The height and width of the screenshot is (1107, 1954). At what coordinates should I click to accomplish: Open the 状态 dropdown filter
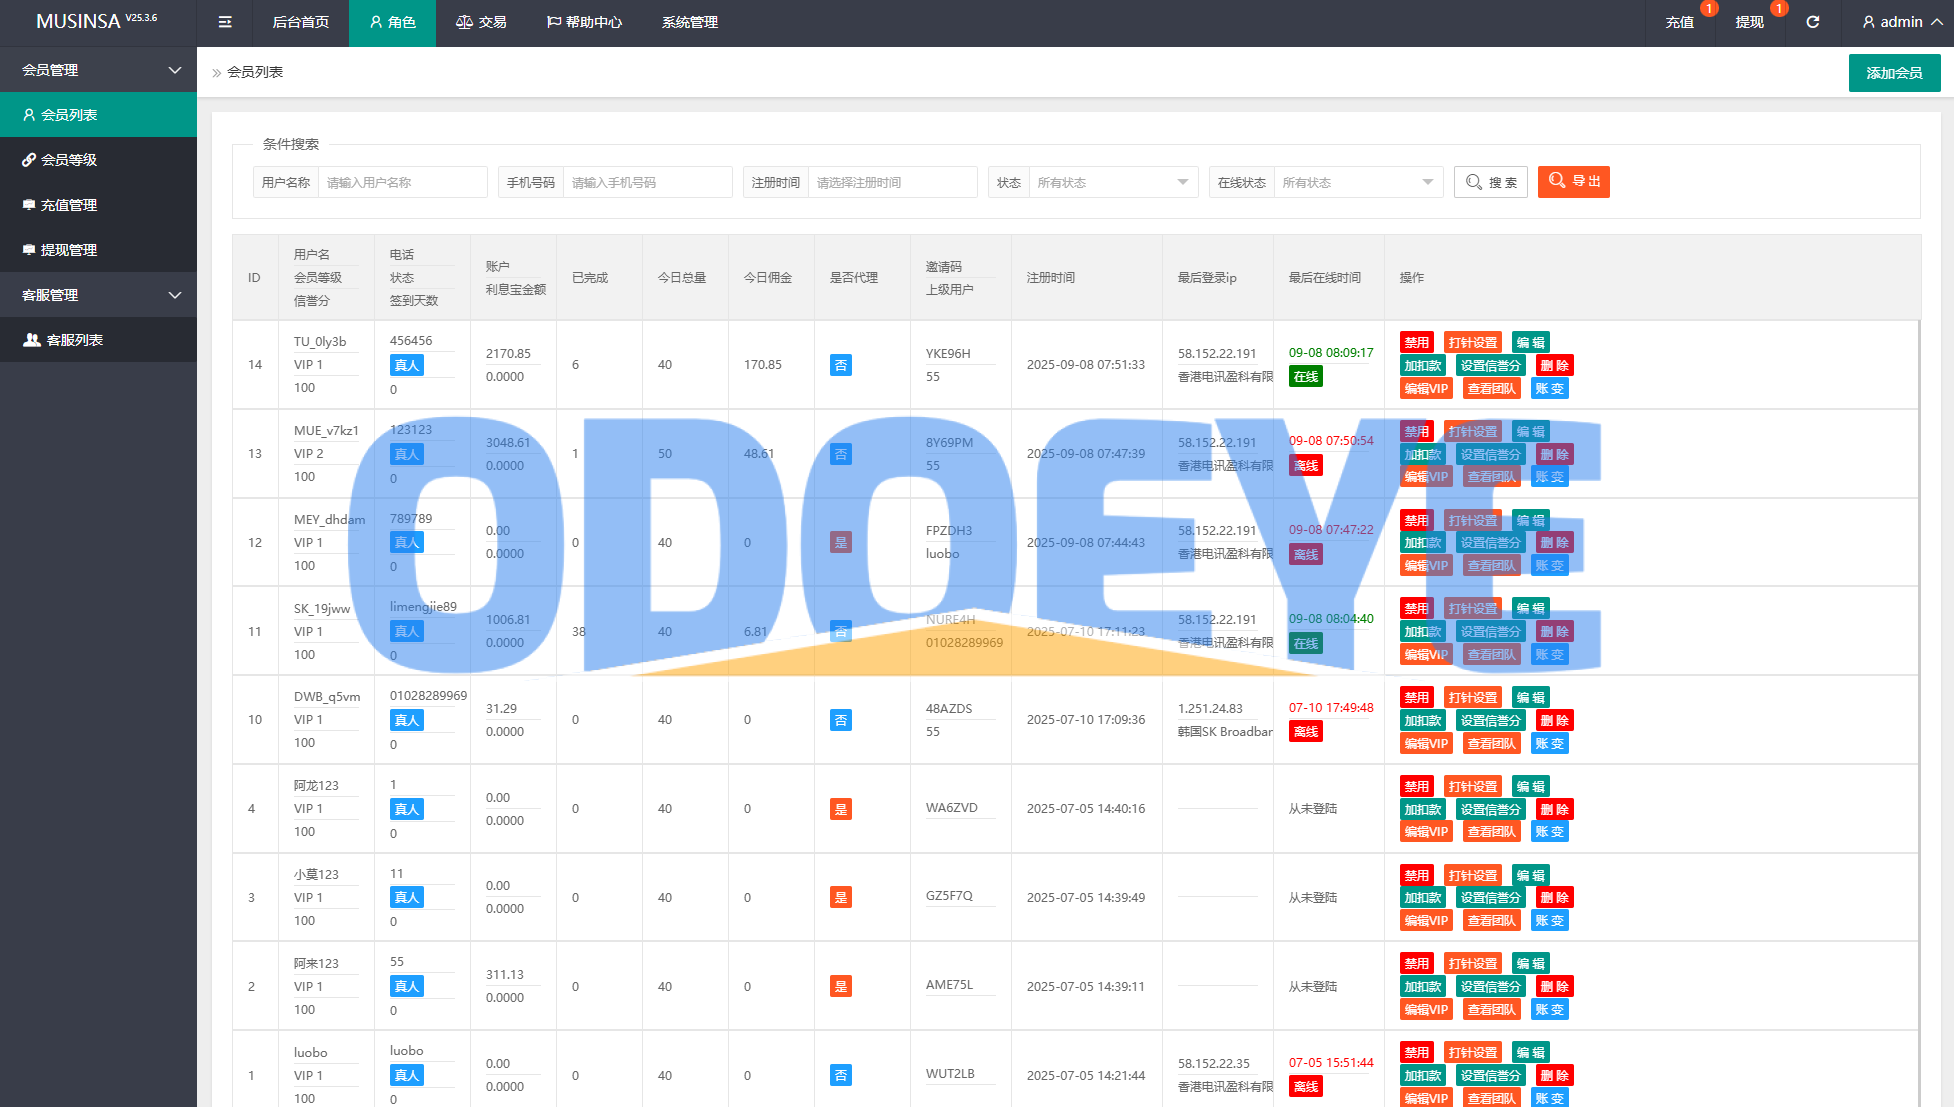pyautogui.click(x=1112, y=182)
